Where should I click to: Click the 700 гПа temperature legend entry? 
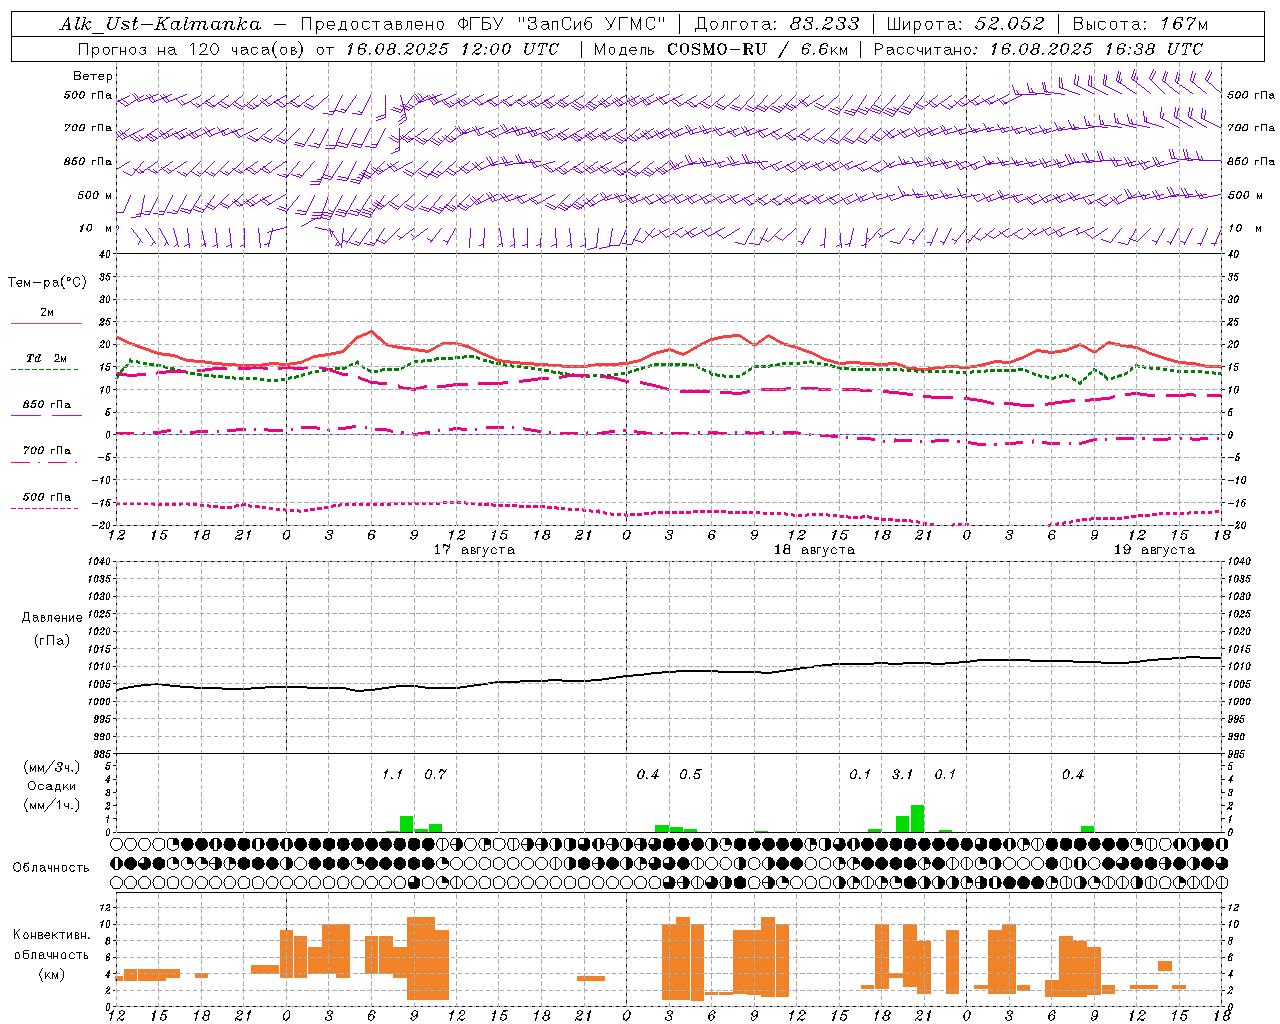tap(47, 450)
